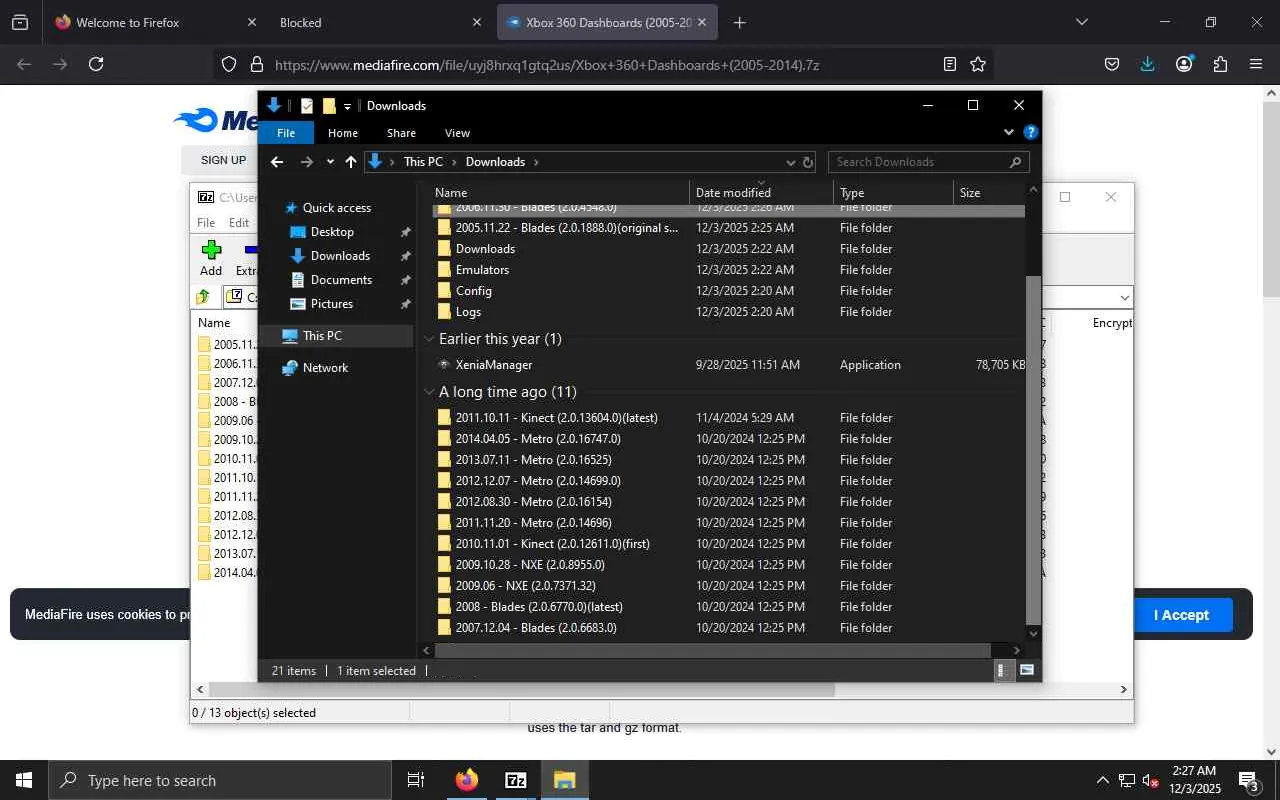Open Customize Quick Access Toolbar dropdown
The image size is (1280, 800).
[x=348, y=106]
